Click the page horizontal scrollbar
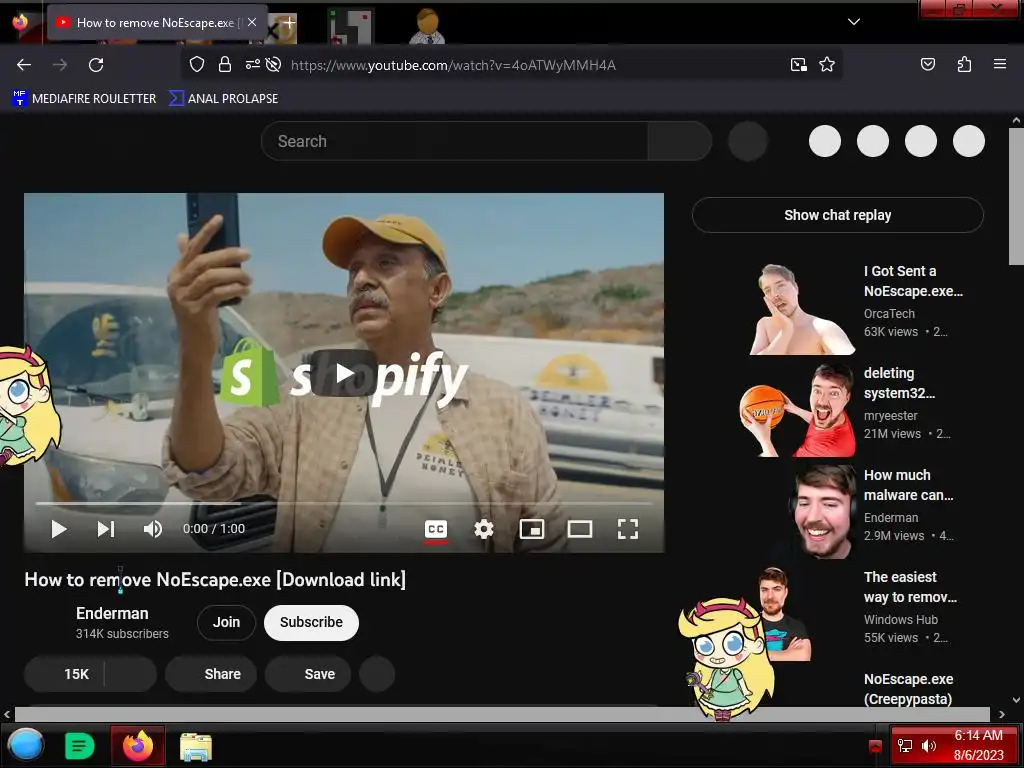 (x=502, y=714)
